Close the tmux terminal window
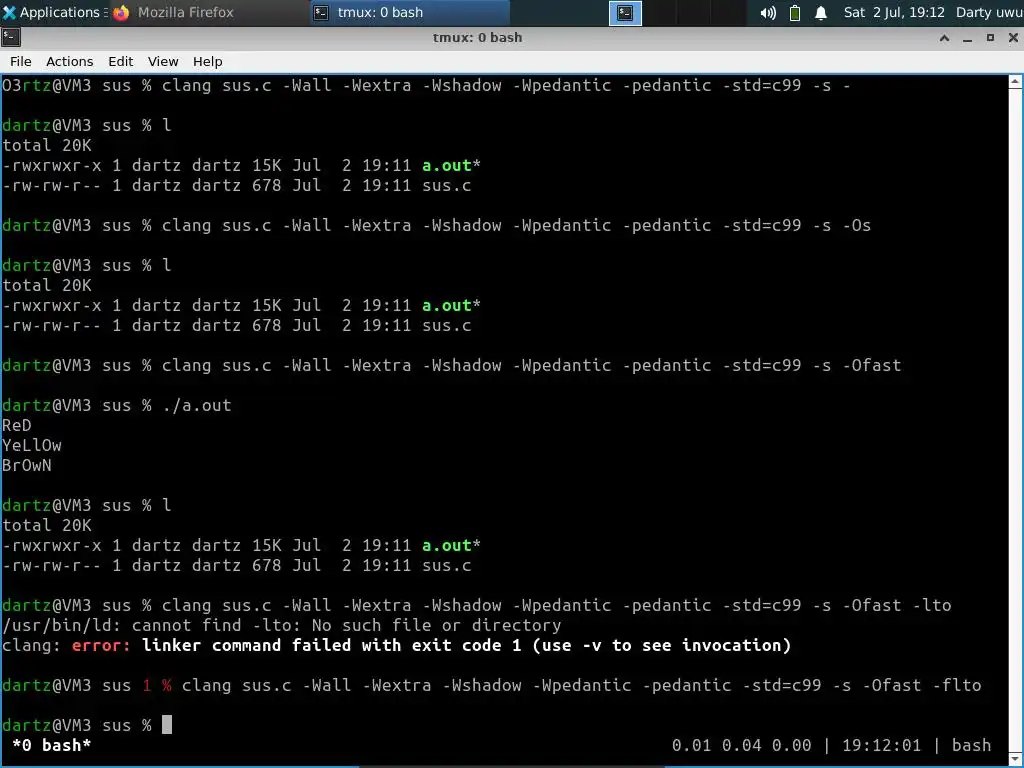Viewport: 1024px width, 768px height. 1013,38
